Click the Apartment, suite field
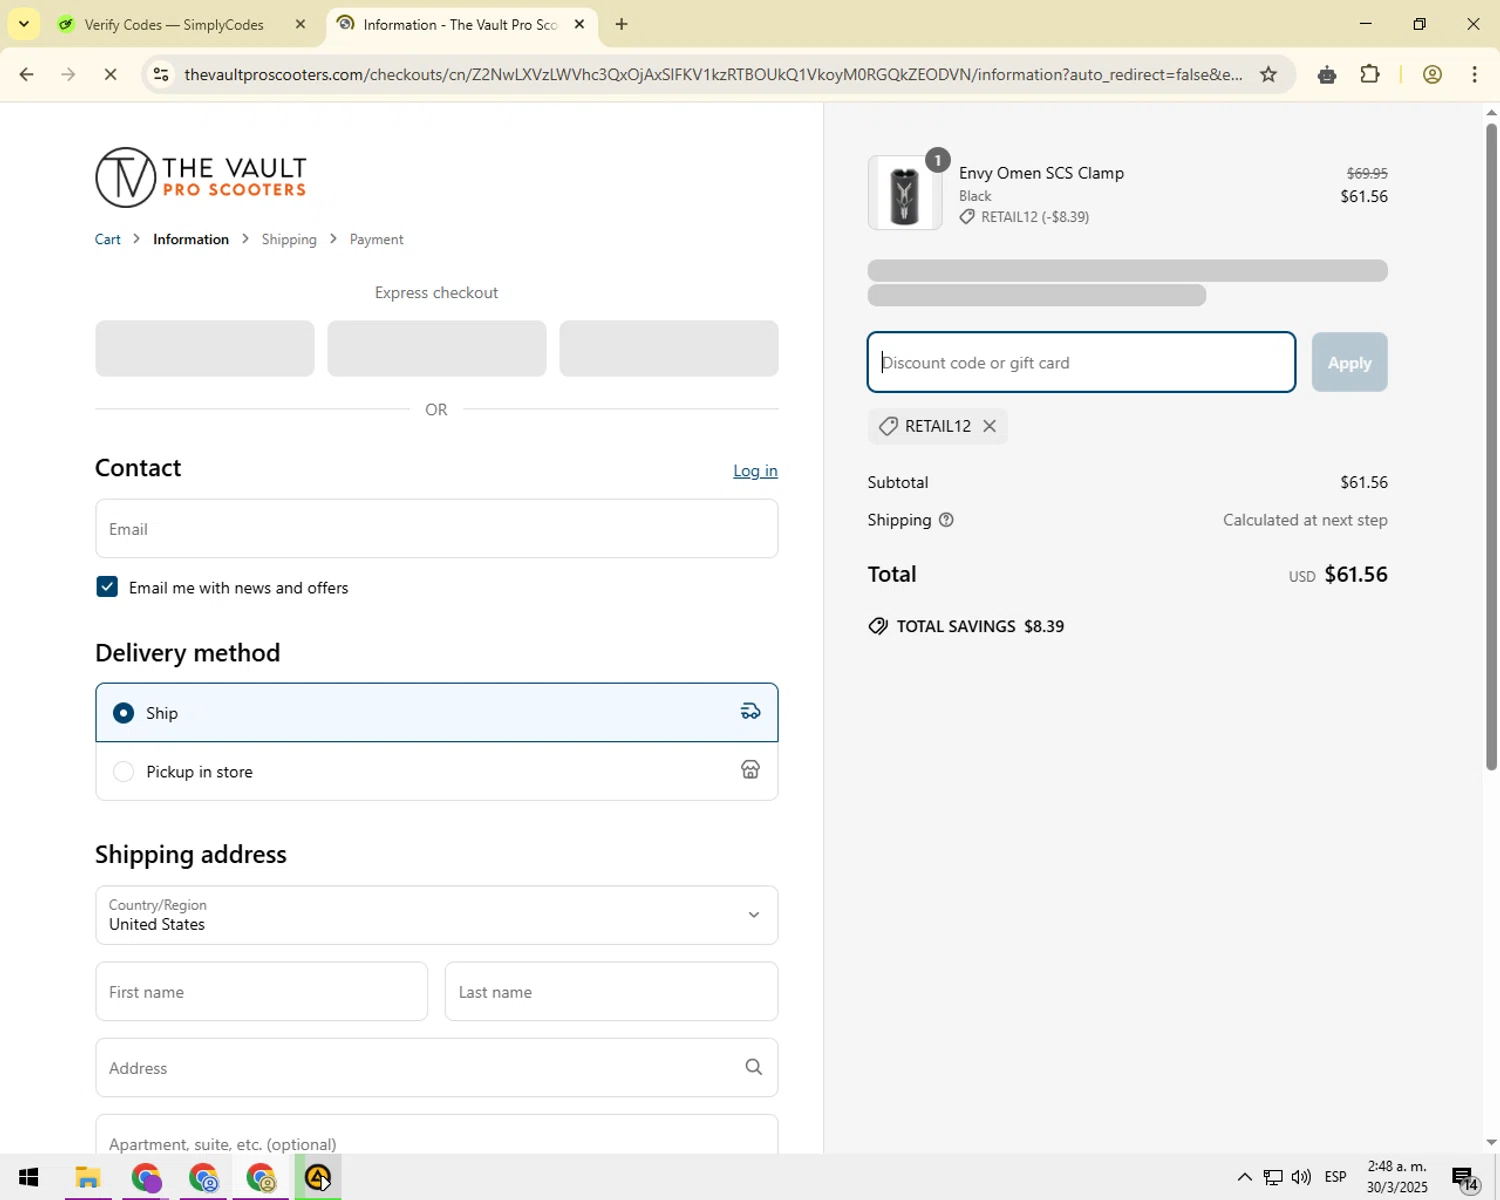 (437, 1135)
